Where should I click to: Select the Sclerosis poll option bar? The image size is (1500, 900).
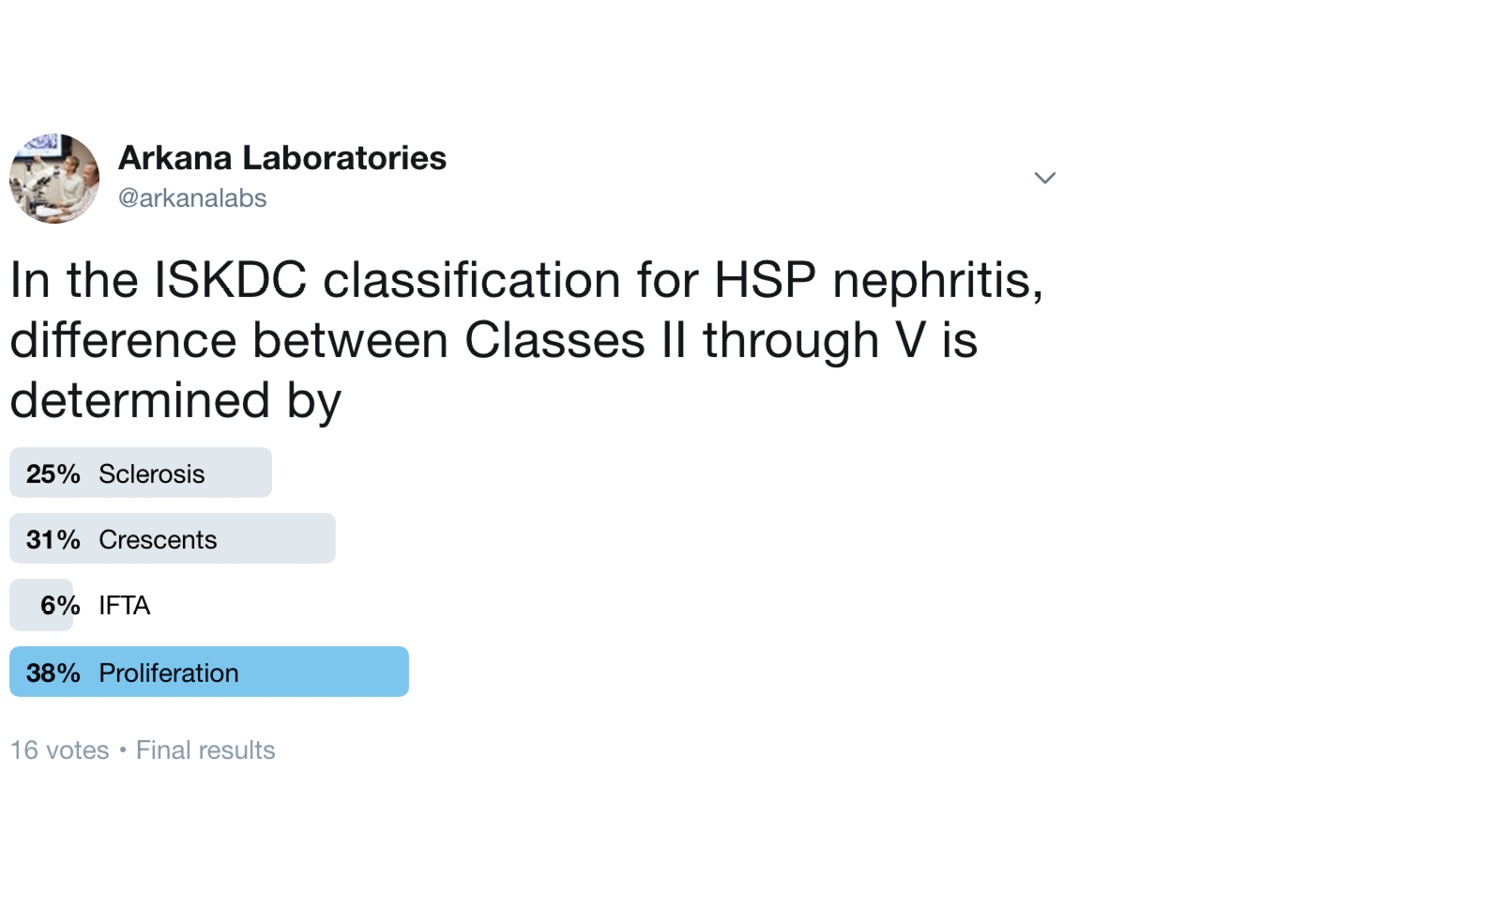[141, 473]
